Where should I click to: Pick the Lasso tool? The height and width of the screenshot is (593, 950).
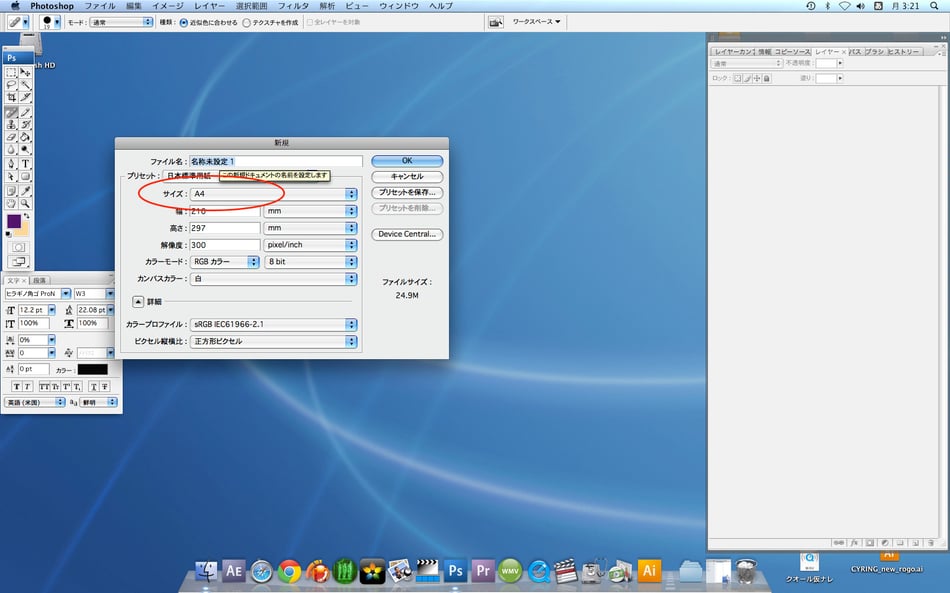pyautogui.click(x=11, y=85)
